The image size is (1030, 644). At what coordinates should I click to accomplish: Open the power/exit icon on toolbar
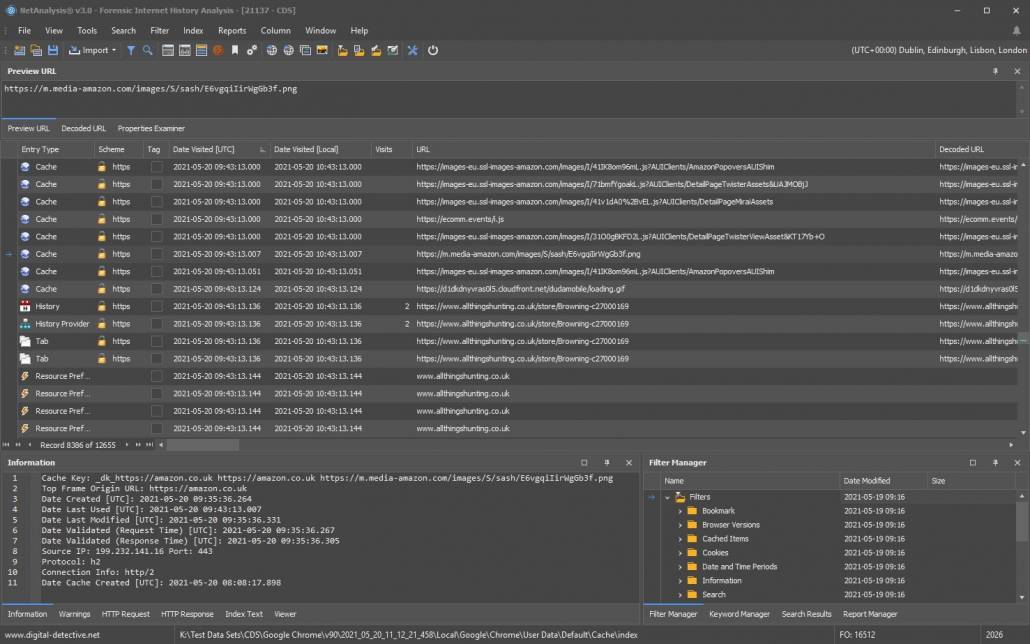pos(432,50)
